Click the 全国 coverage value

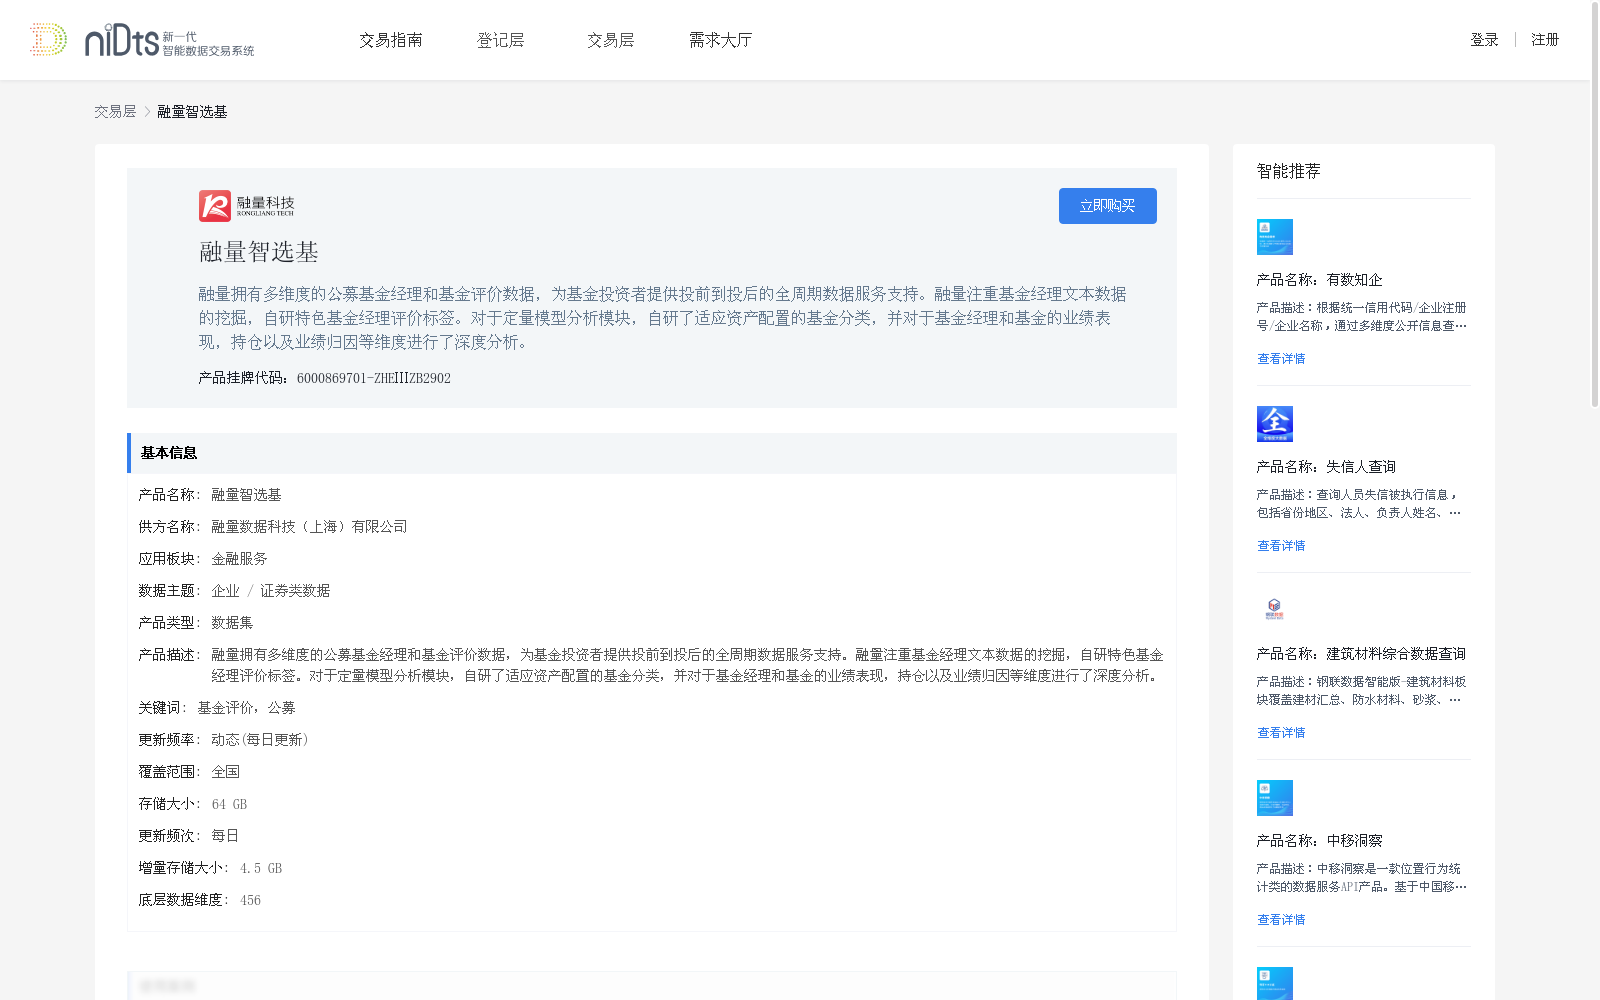225,772
